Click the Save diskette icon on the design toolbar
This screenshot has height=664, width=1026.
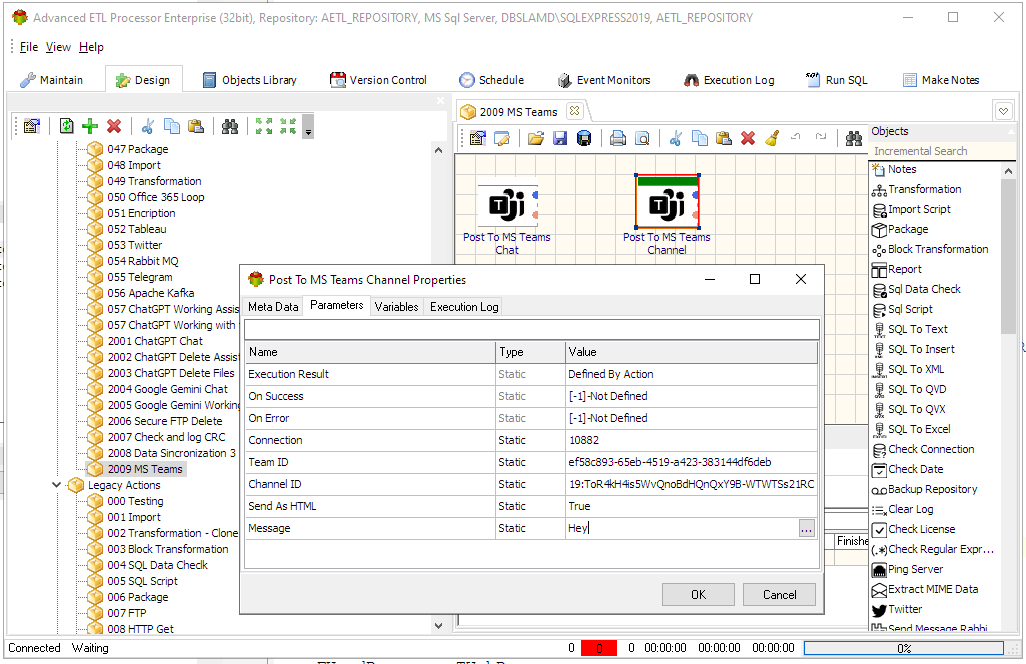coord(559,137)
